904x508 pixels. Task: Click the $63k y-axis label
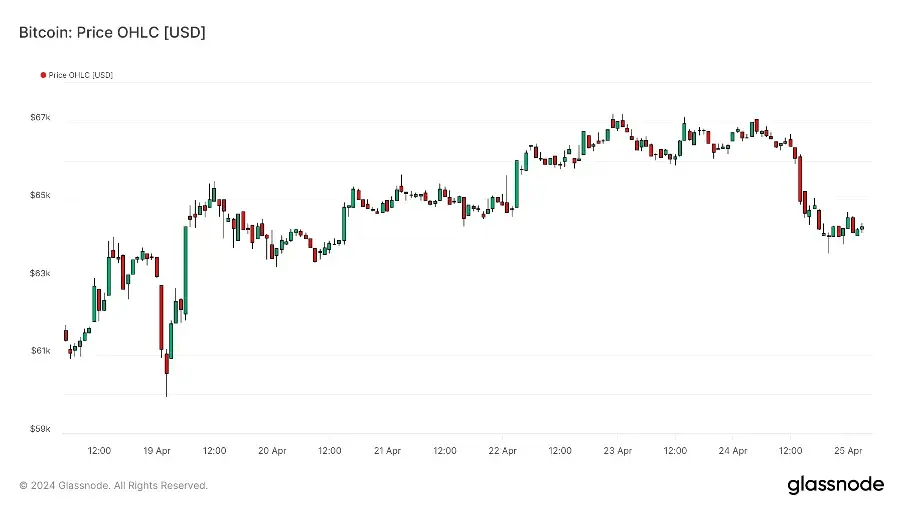pyautogui.click(x=40, y=273)
